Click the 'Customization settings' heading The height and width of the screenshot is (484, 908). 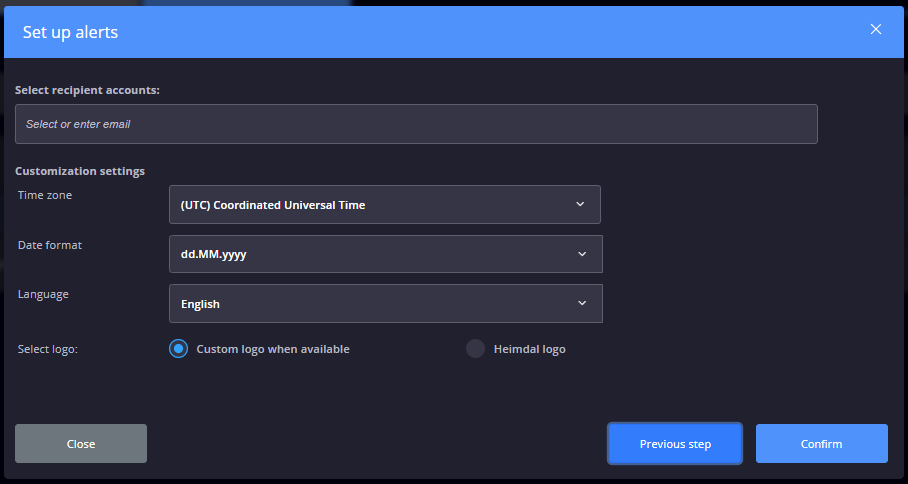[80, 171]
